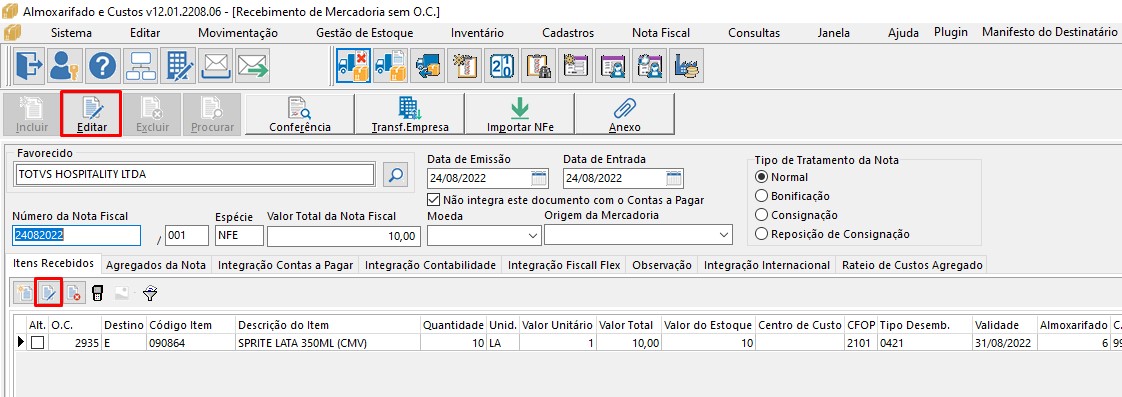
Task: Select the Consignação radio option
Action: click(x=762, y=215)
